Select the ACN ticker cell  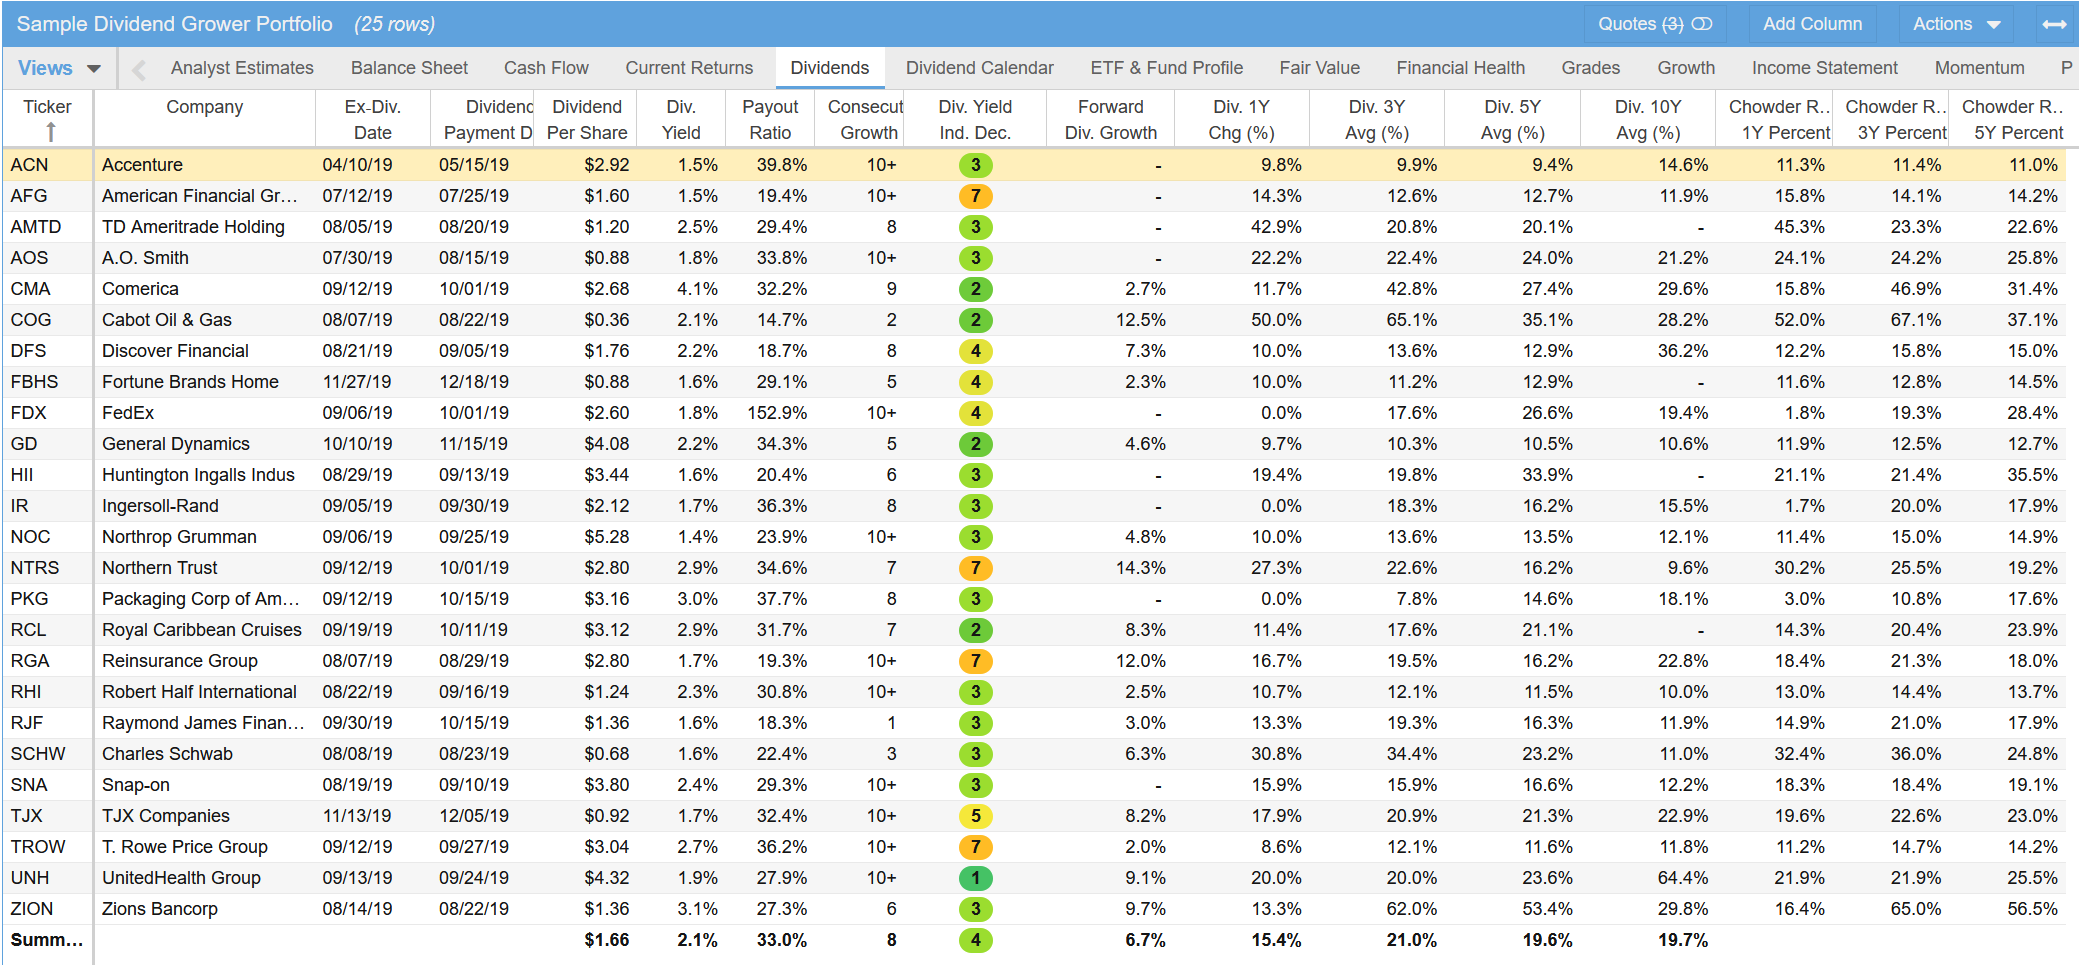click(x=47, y=165)
